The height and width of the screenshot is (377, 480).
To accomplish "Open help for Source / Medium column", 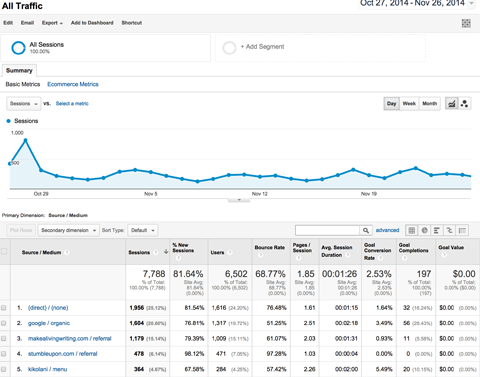I will tap(67, 252).
